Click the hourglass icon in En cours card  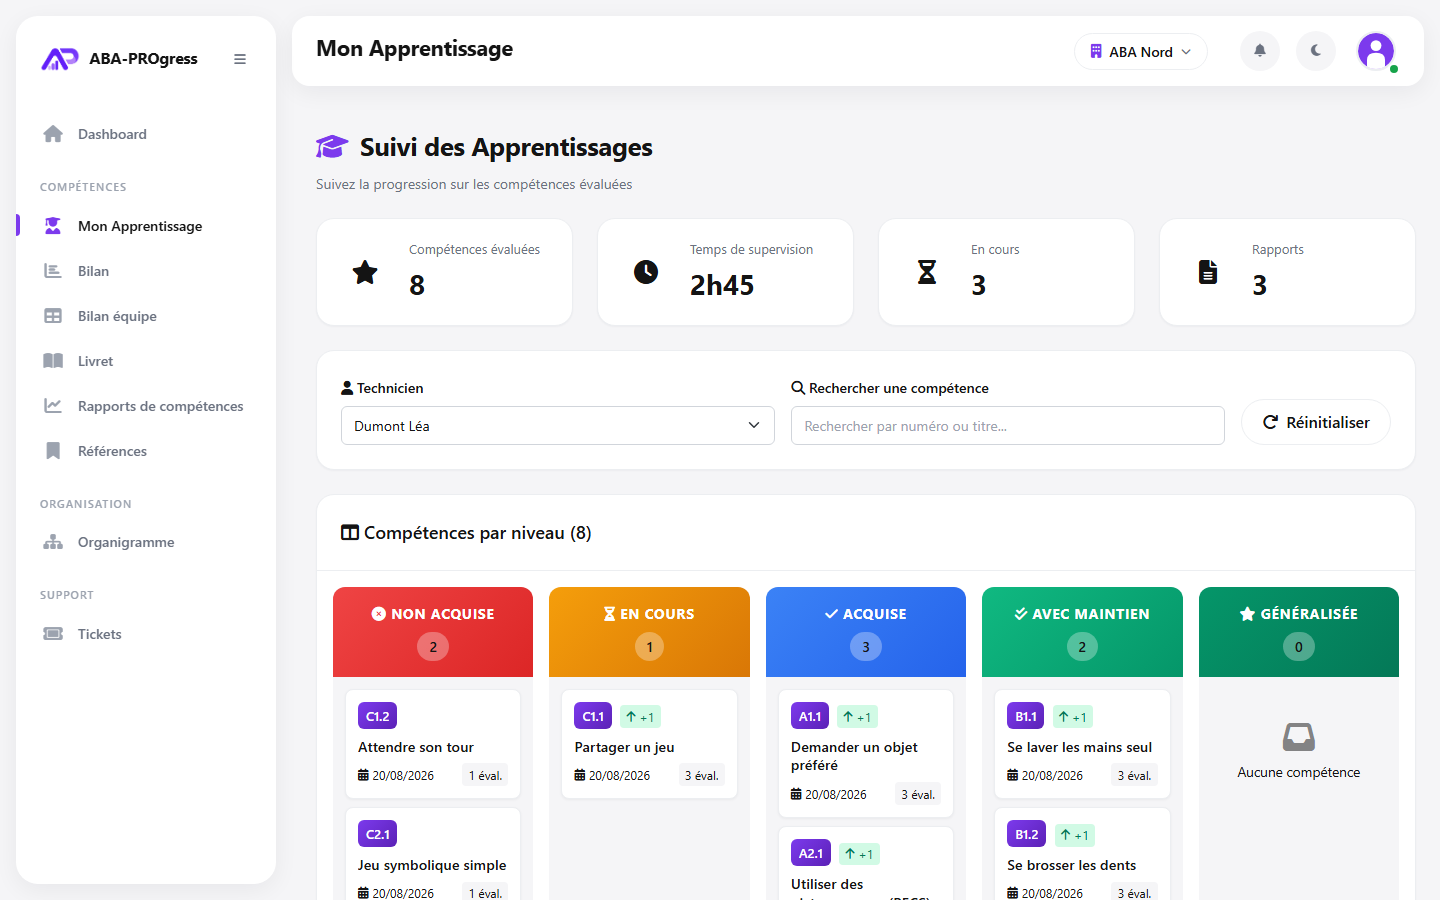pos(927,272)
